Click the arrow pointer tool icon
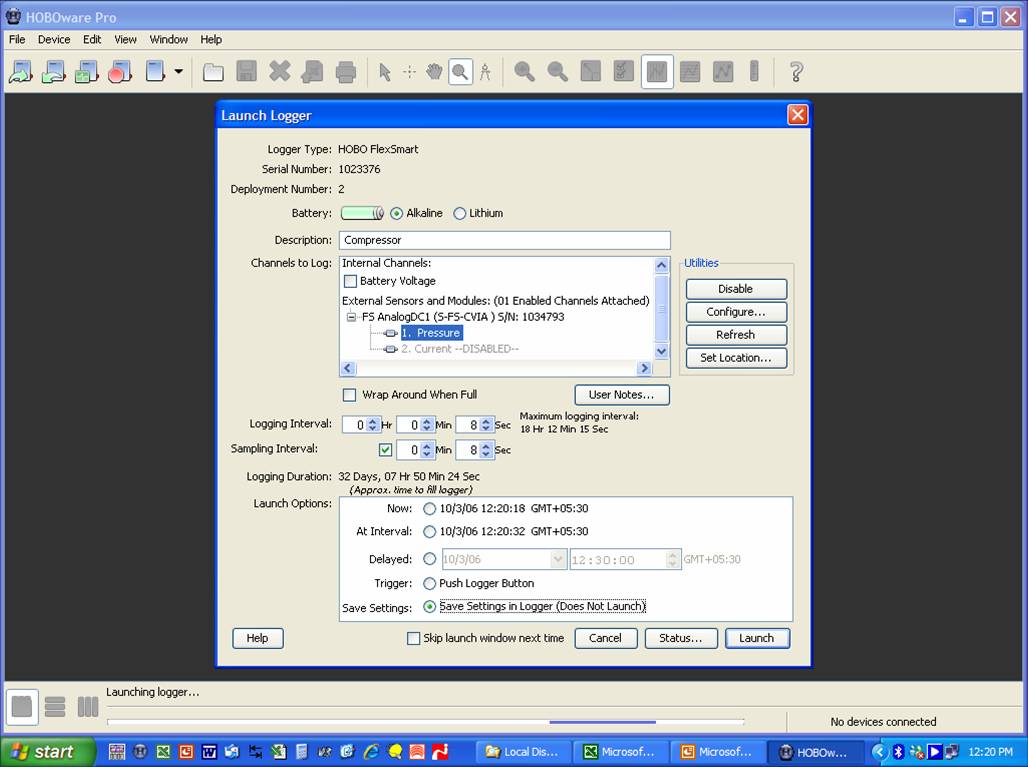 384,72
